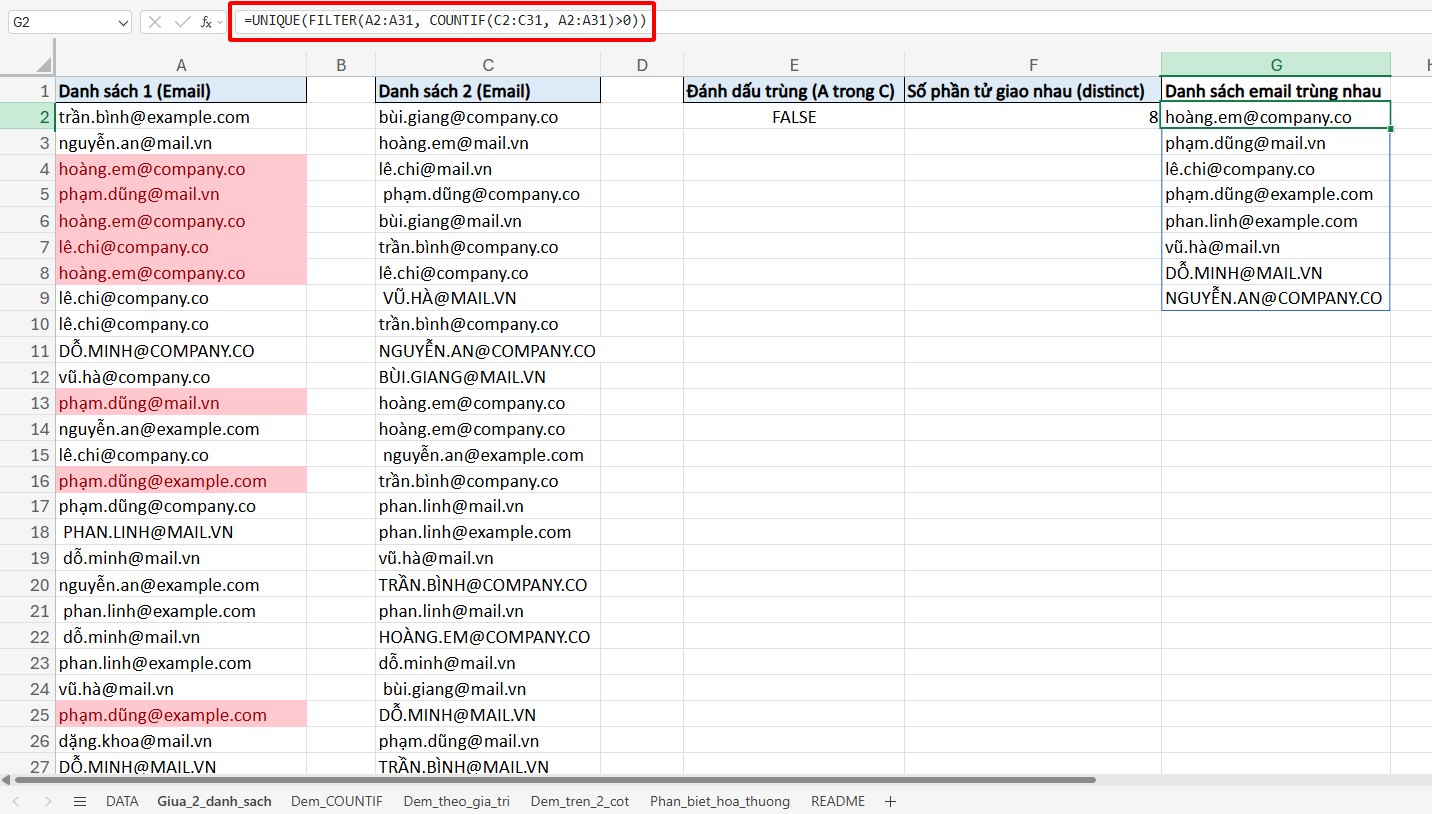1432x814 pixels.
Task: Click the cancel X icon in formula bar
Action: (x=157, y=21)
